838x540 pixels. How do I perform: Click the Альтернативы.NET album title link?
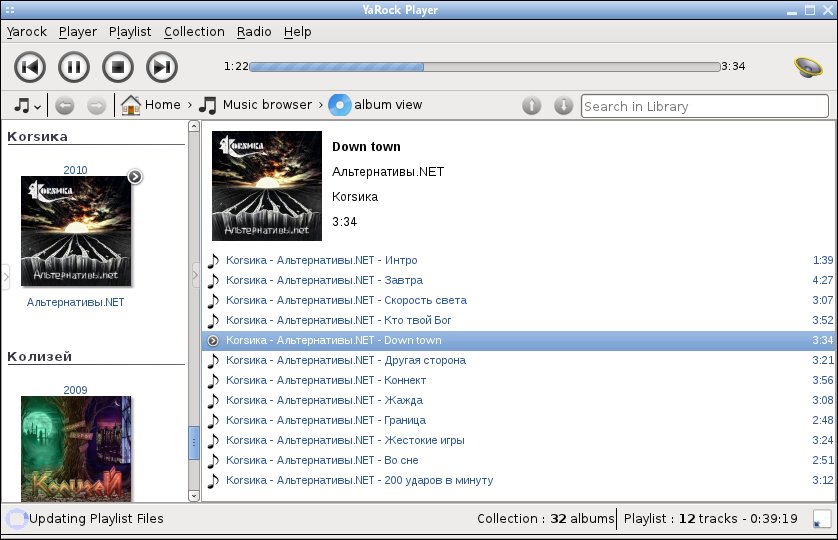[x=75, y=302]
